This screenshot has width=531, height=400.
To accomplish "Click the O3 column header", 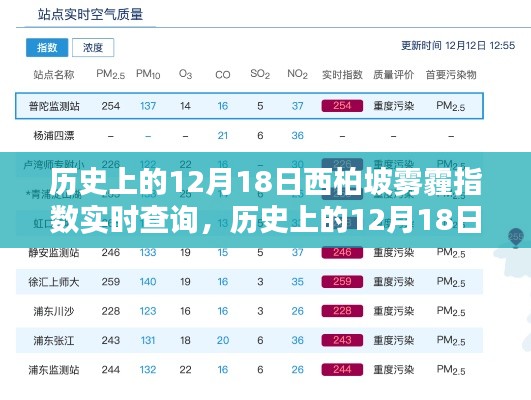I will click(185, 74).
